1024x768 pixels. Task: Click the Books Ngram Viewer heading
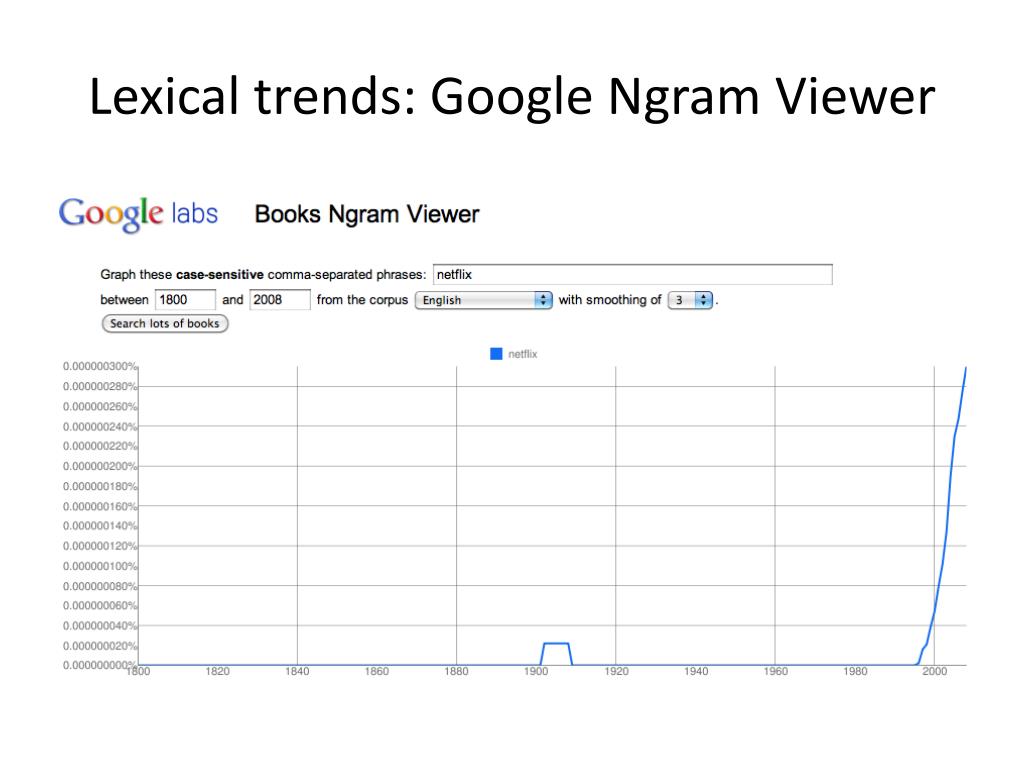pyautogui.click(x=367, y=214)
